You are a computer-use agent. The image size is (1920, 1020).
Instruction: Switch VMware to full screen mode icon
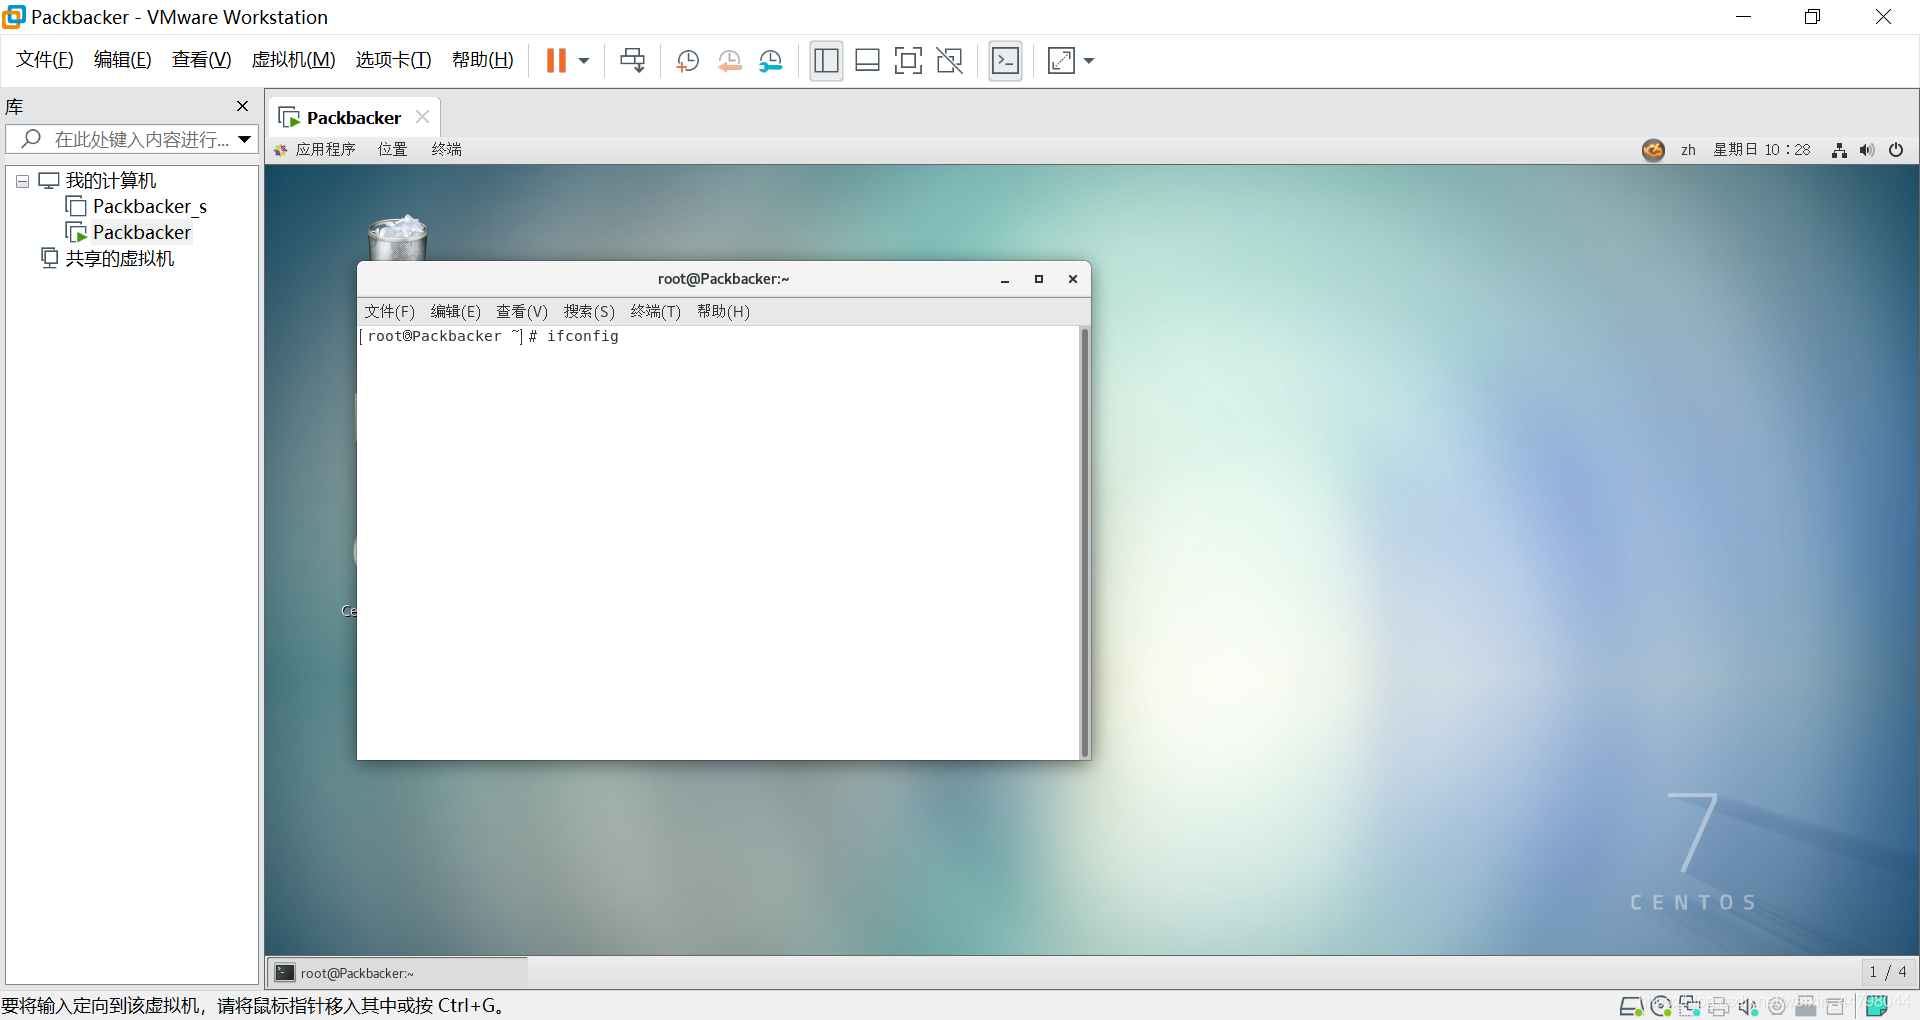[x=908, y=61]
